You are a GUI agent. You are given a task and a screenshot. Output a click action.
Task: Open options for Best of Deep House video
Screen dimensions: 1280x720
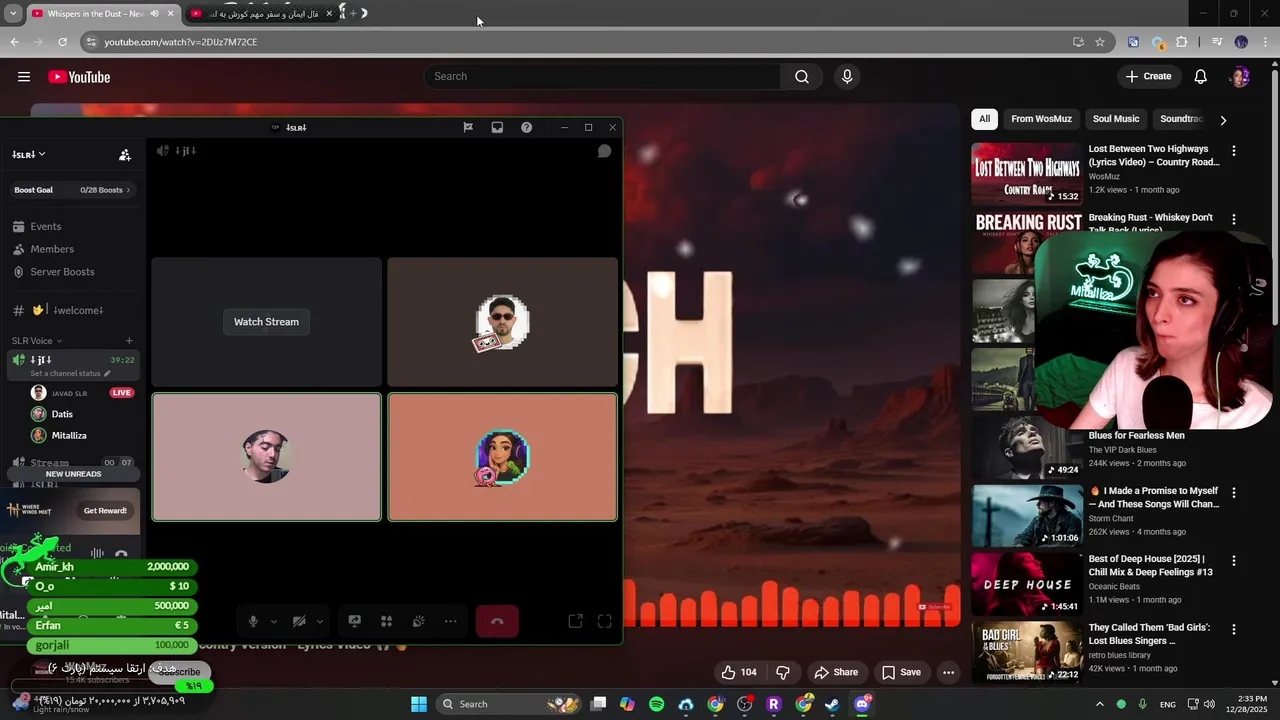click(1234, 561)
